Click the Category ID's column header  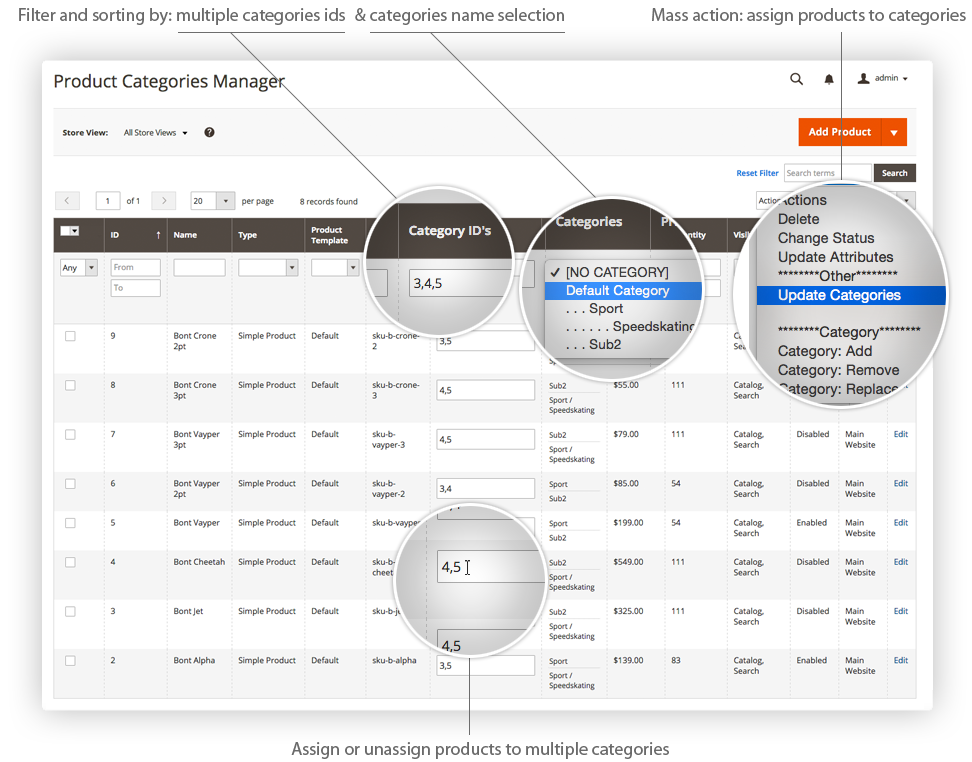click(449, 231)
